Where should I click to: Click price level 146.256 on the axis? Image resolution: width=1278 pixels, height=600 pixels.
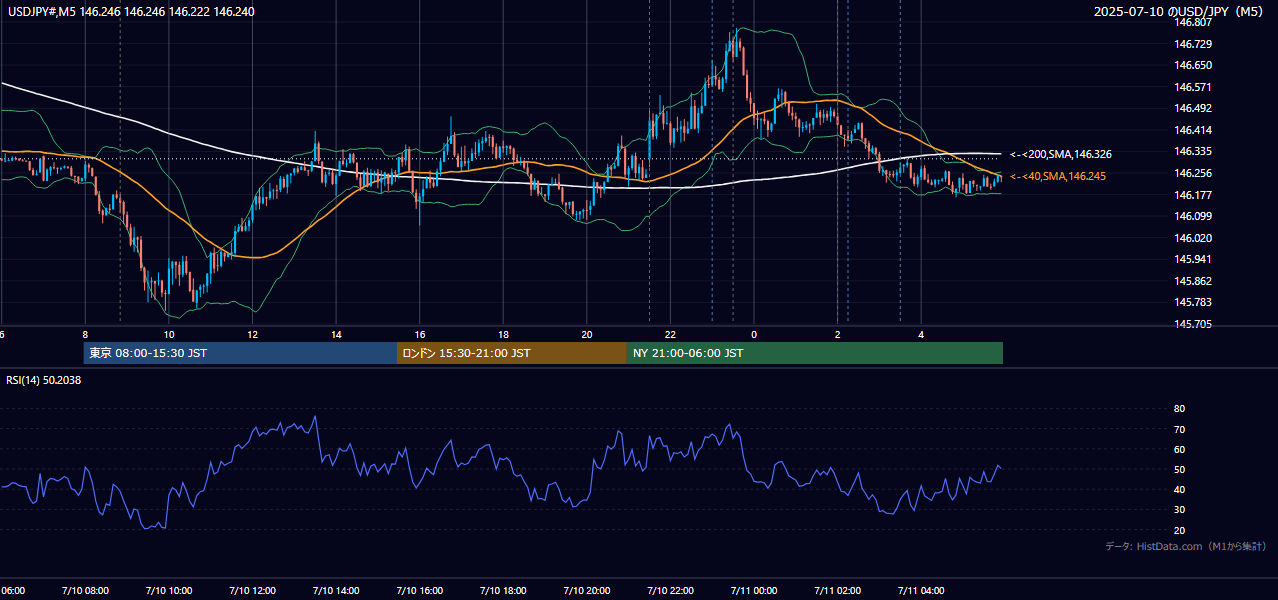tap(1192, 173)
